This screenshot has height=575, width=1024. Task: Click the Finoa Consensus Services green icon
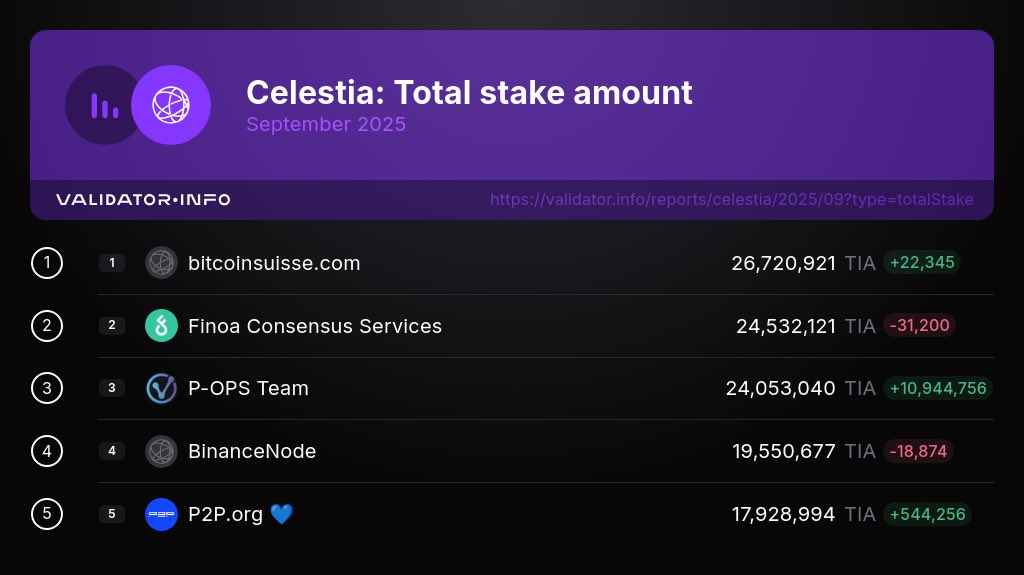tap(161, 326)
